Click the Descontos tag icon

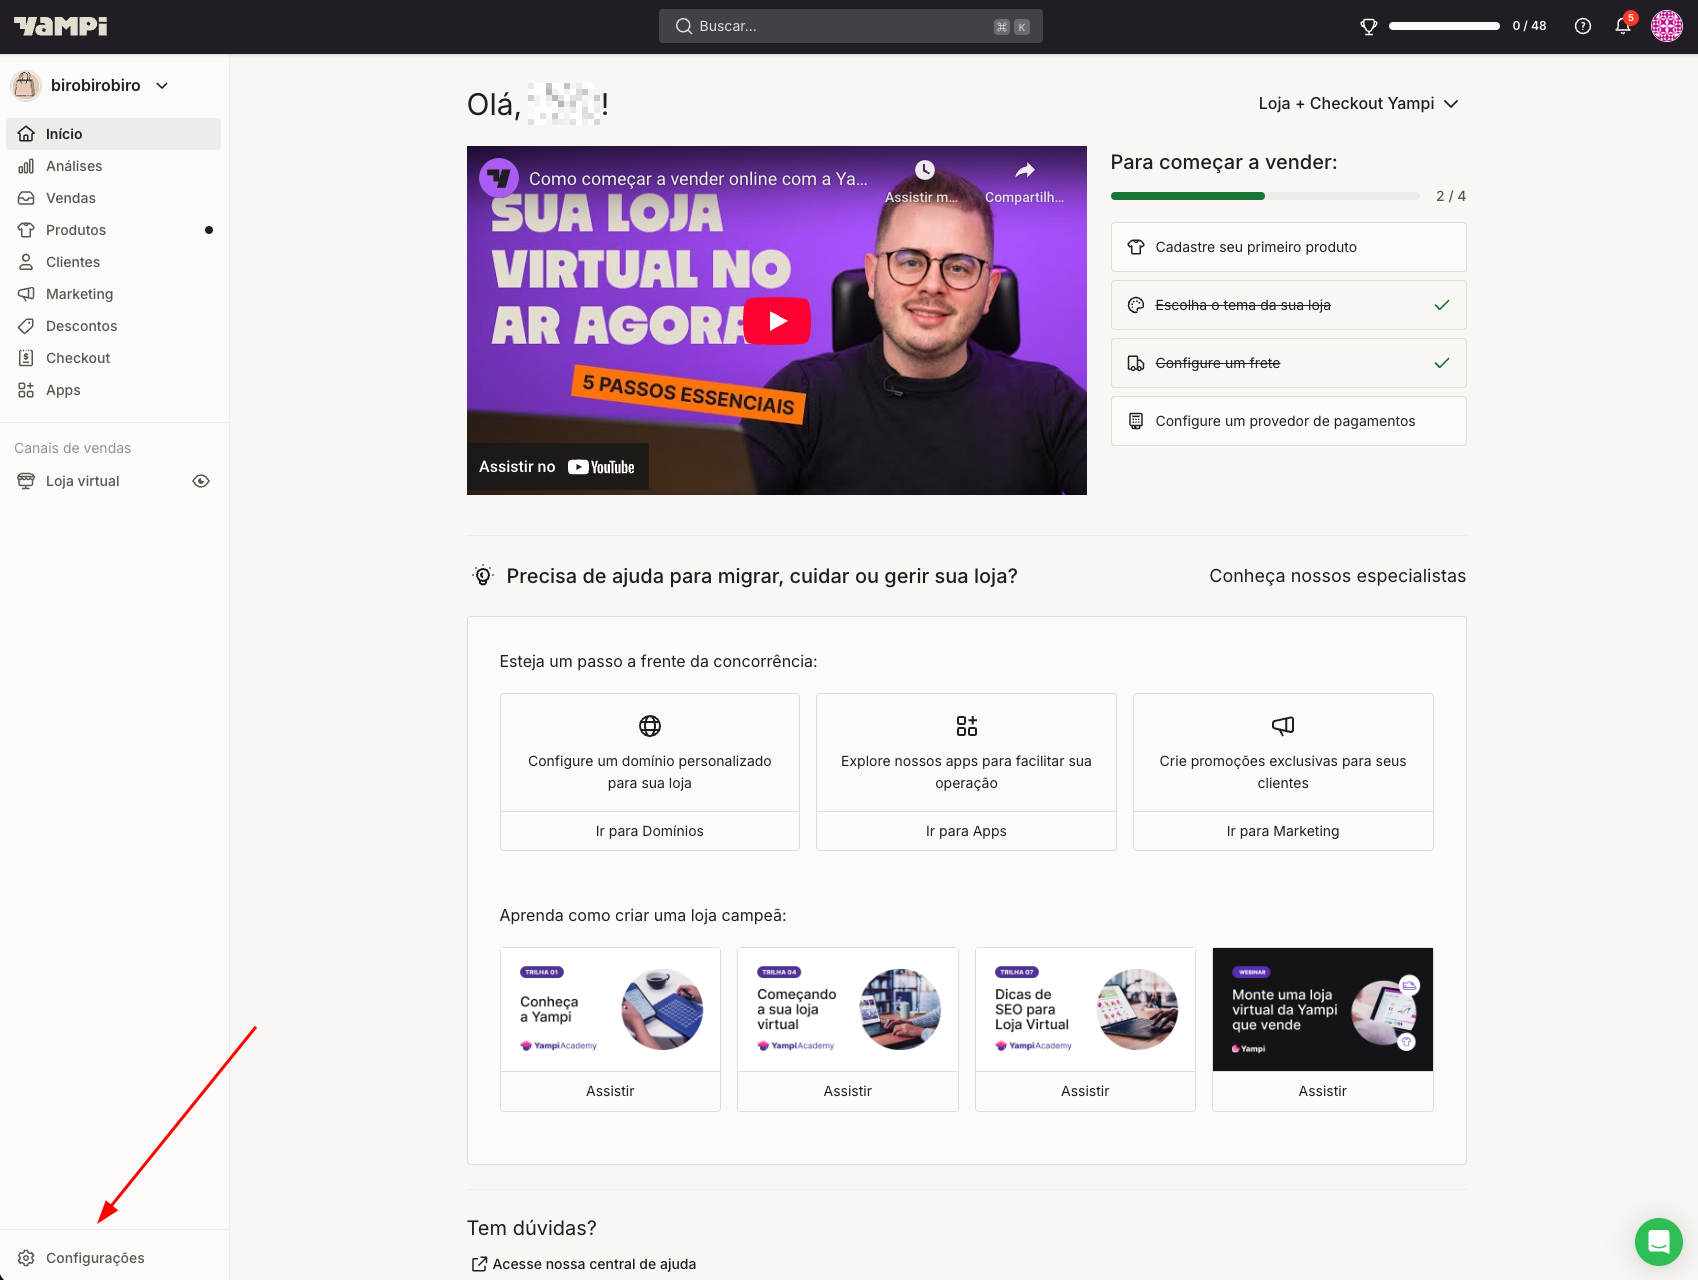[x=26, y=326]
